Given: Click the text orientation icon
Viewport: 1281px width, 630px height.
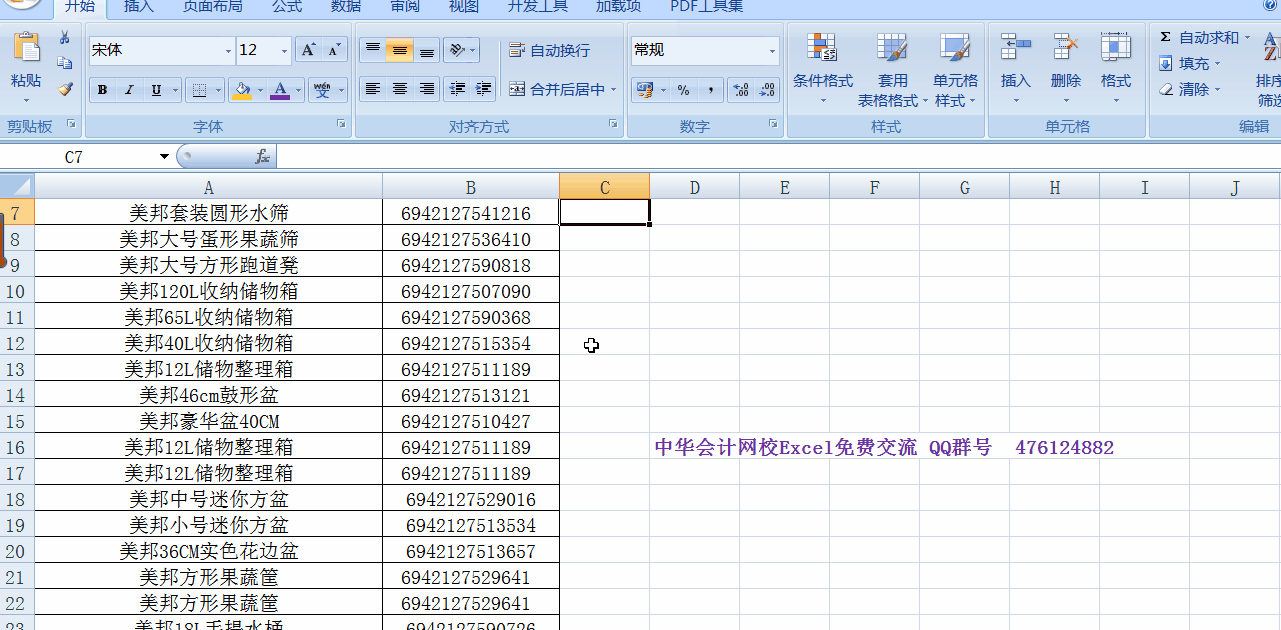Looking at the screenshot, I should click(x=456, y=49).
